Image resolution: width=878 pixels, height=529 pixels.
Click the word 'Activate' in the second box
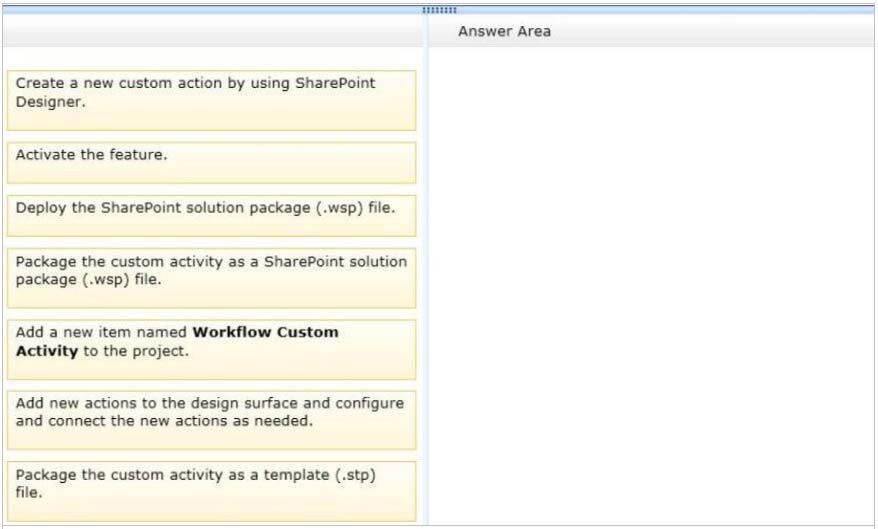click(x=44, y=155)
